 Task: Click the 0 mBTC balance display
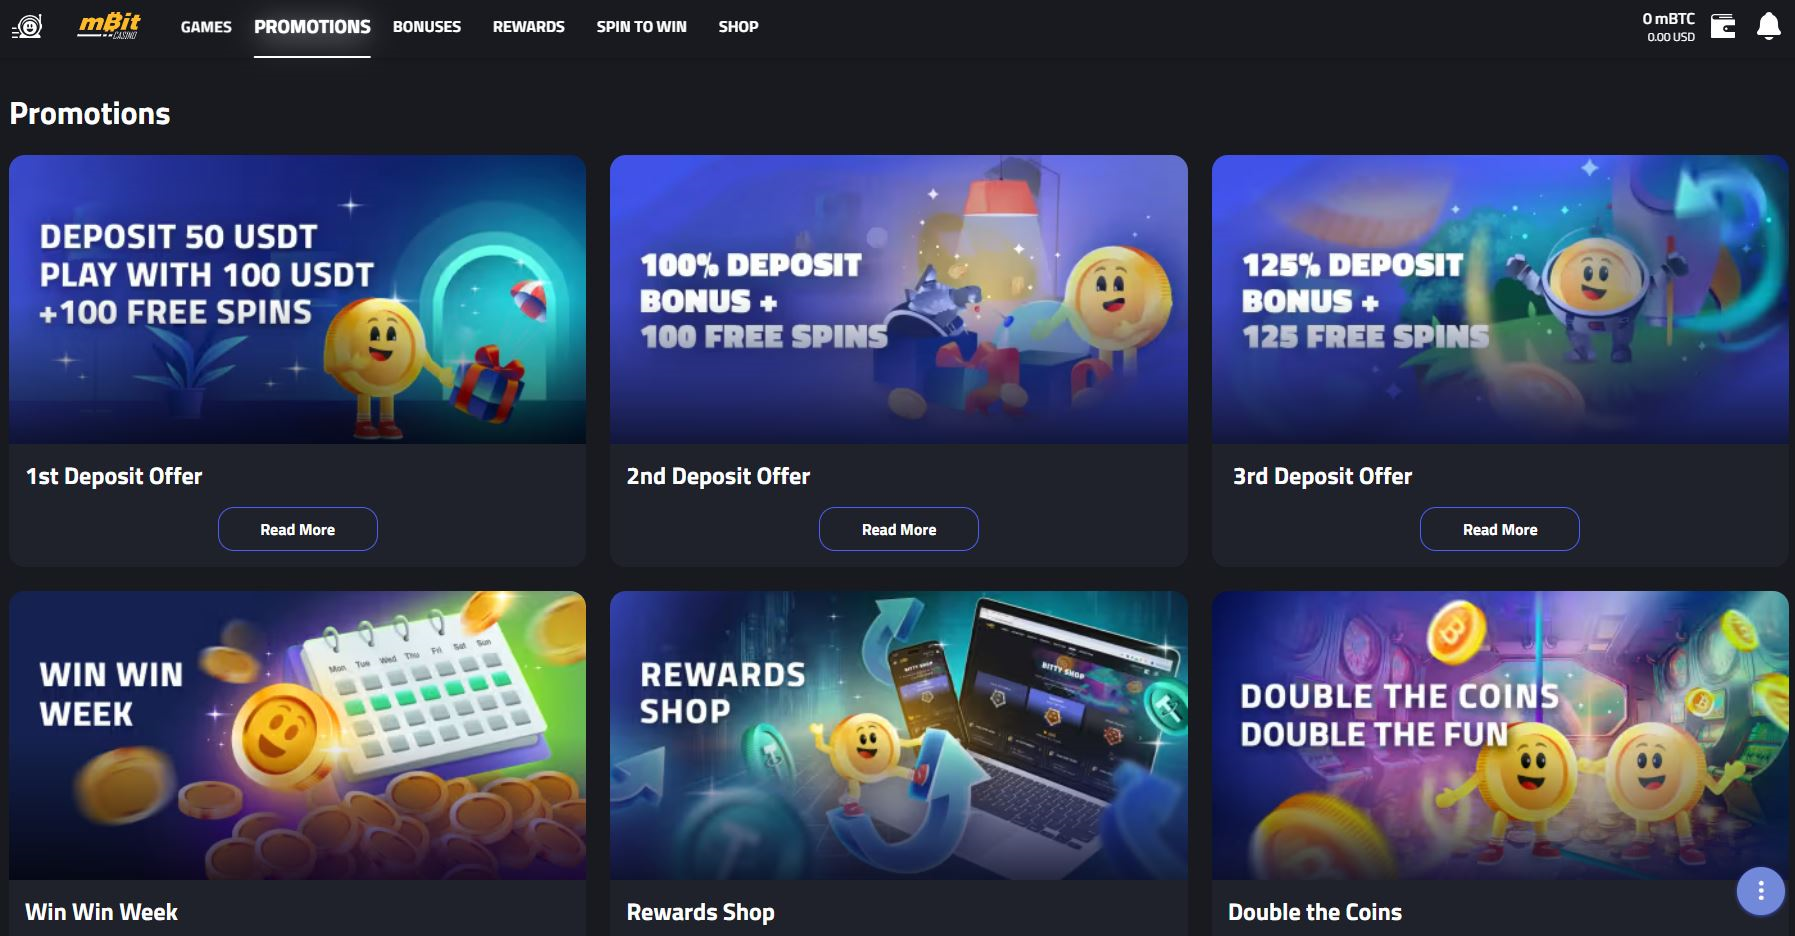1669,27
